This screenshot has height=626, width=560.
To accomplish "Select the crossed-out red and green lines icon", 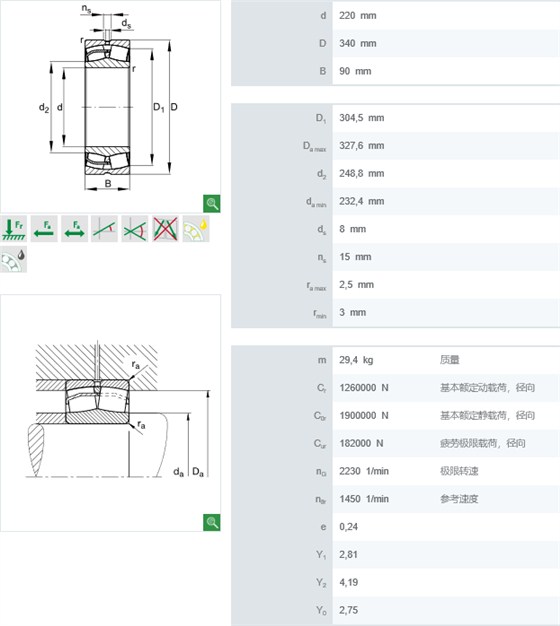I will (x=165, y=229).
